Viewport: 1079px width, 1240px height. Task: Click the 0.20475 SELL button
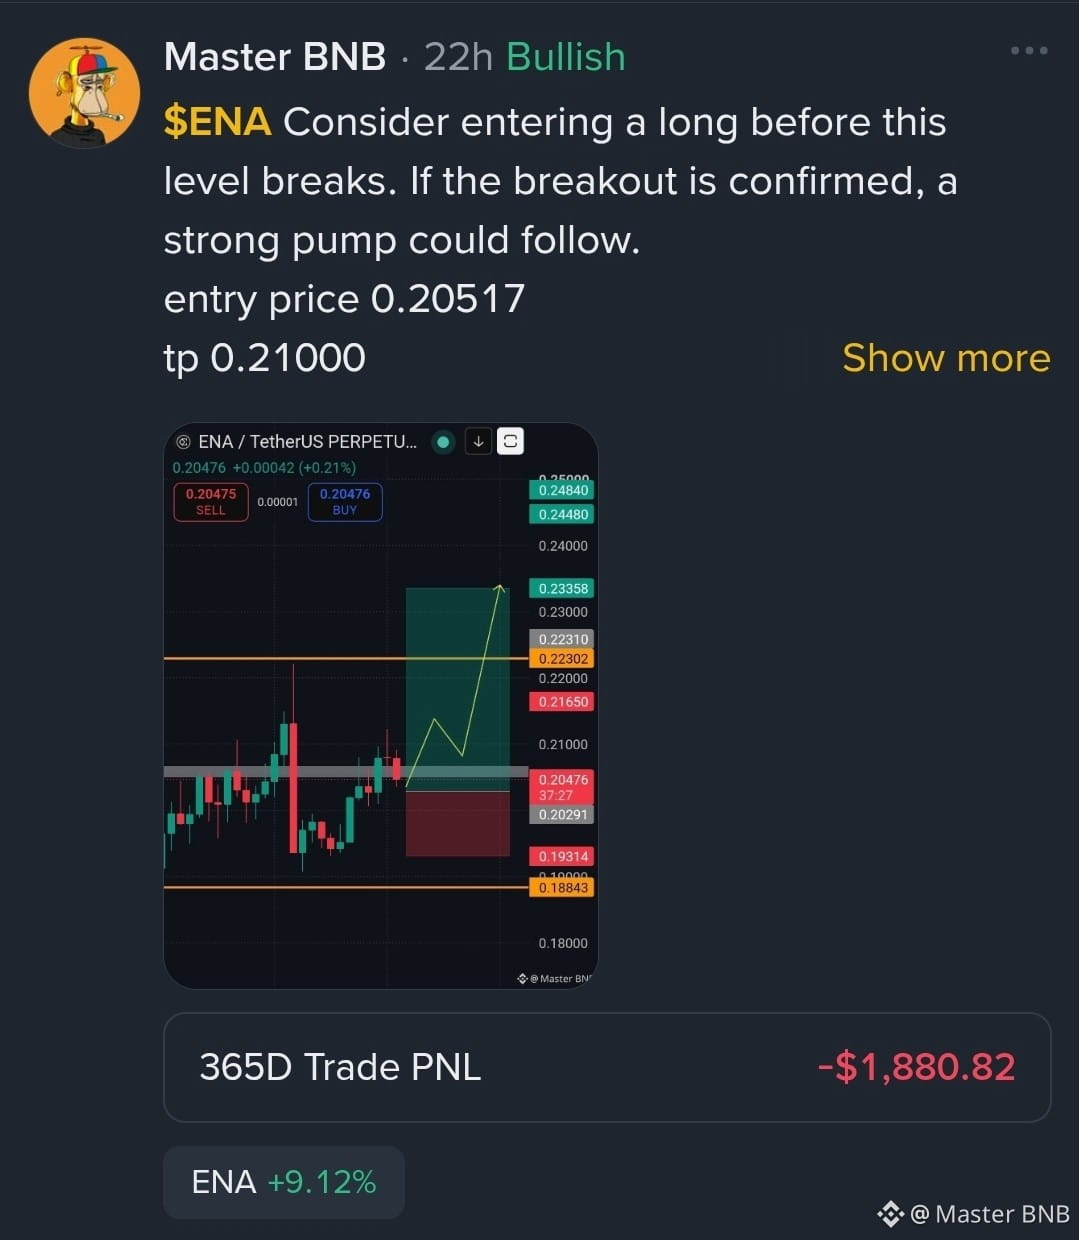pos(211,502)
